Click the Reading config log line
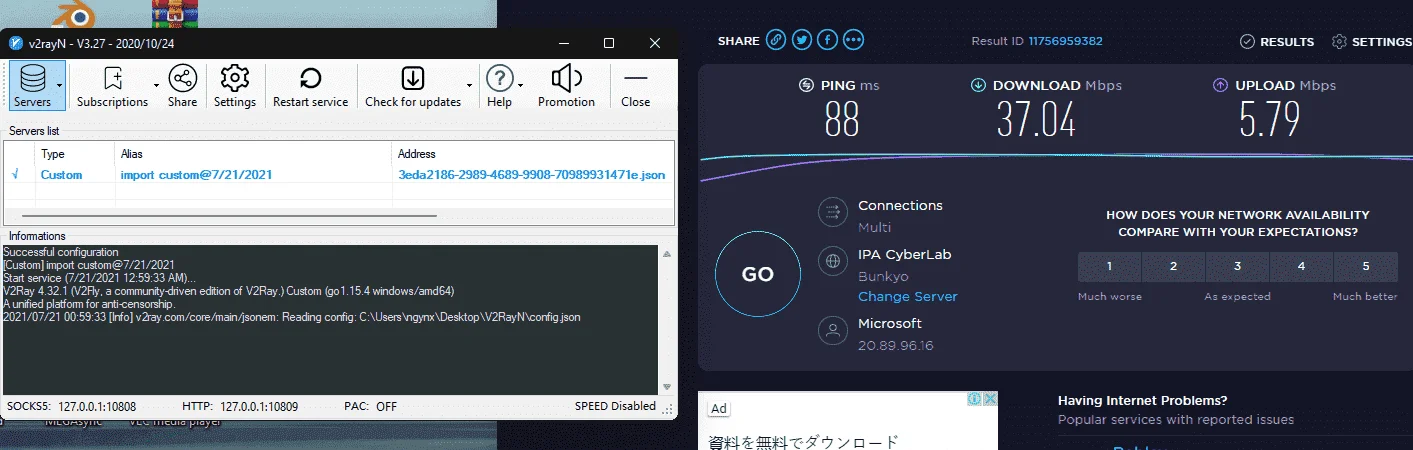The height and width of the screenshot is (450, 1413). pos(292,317)
